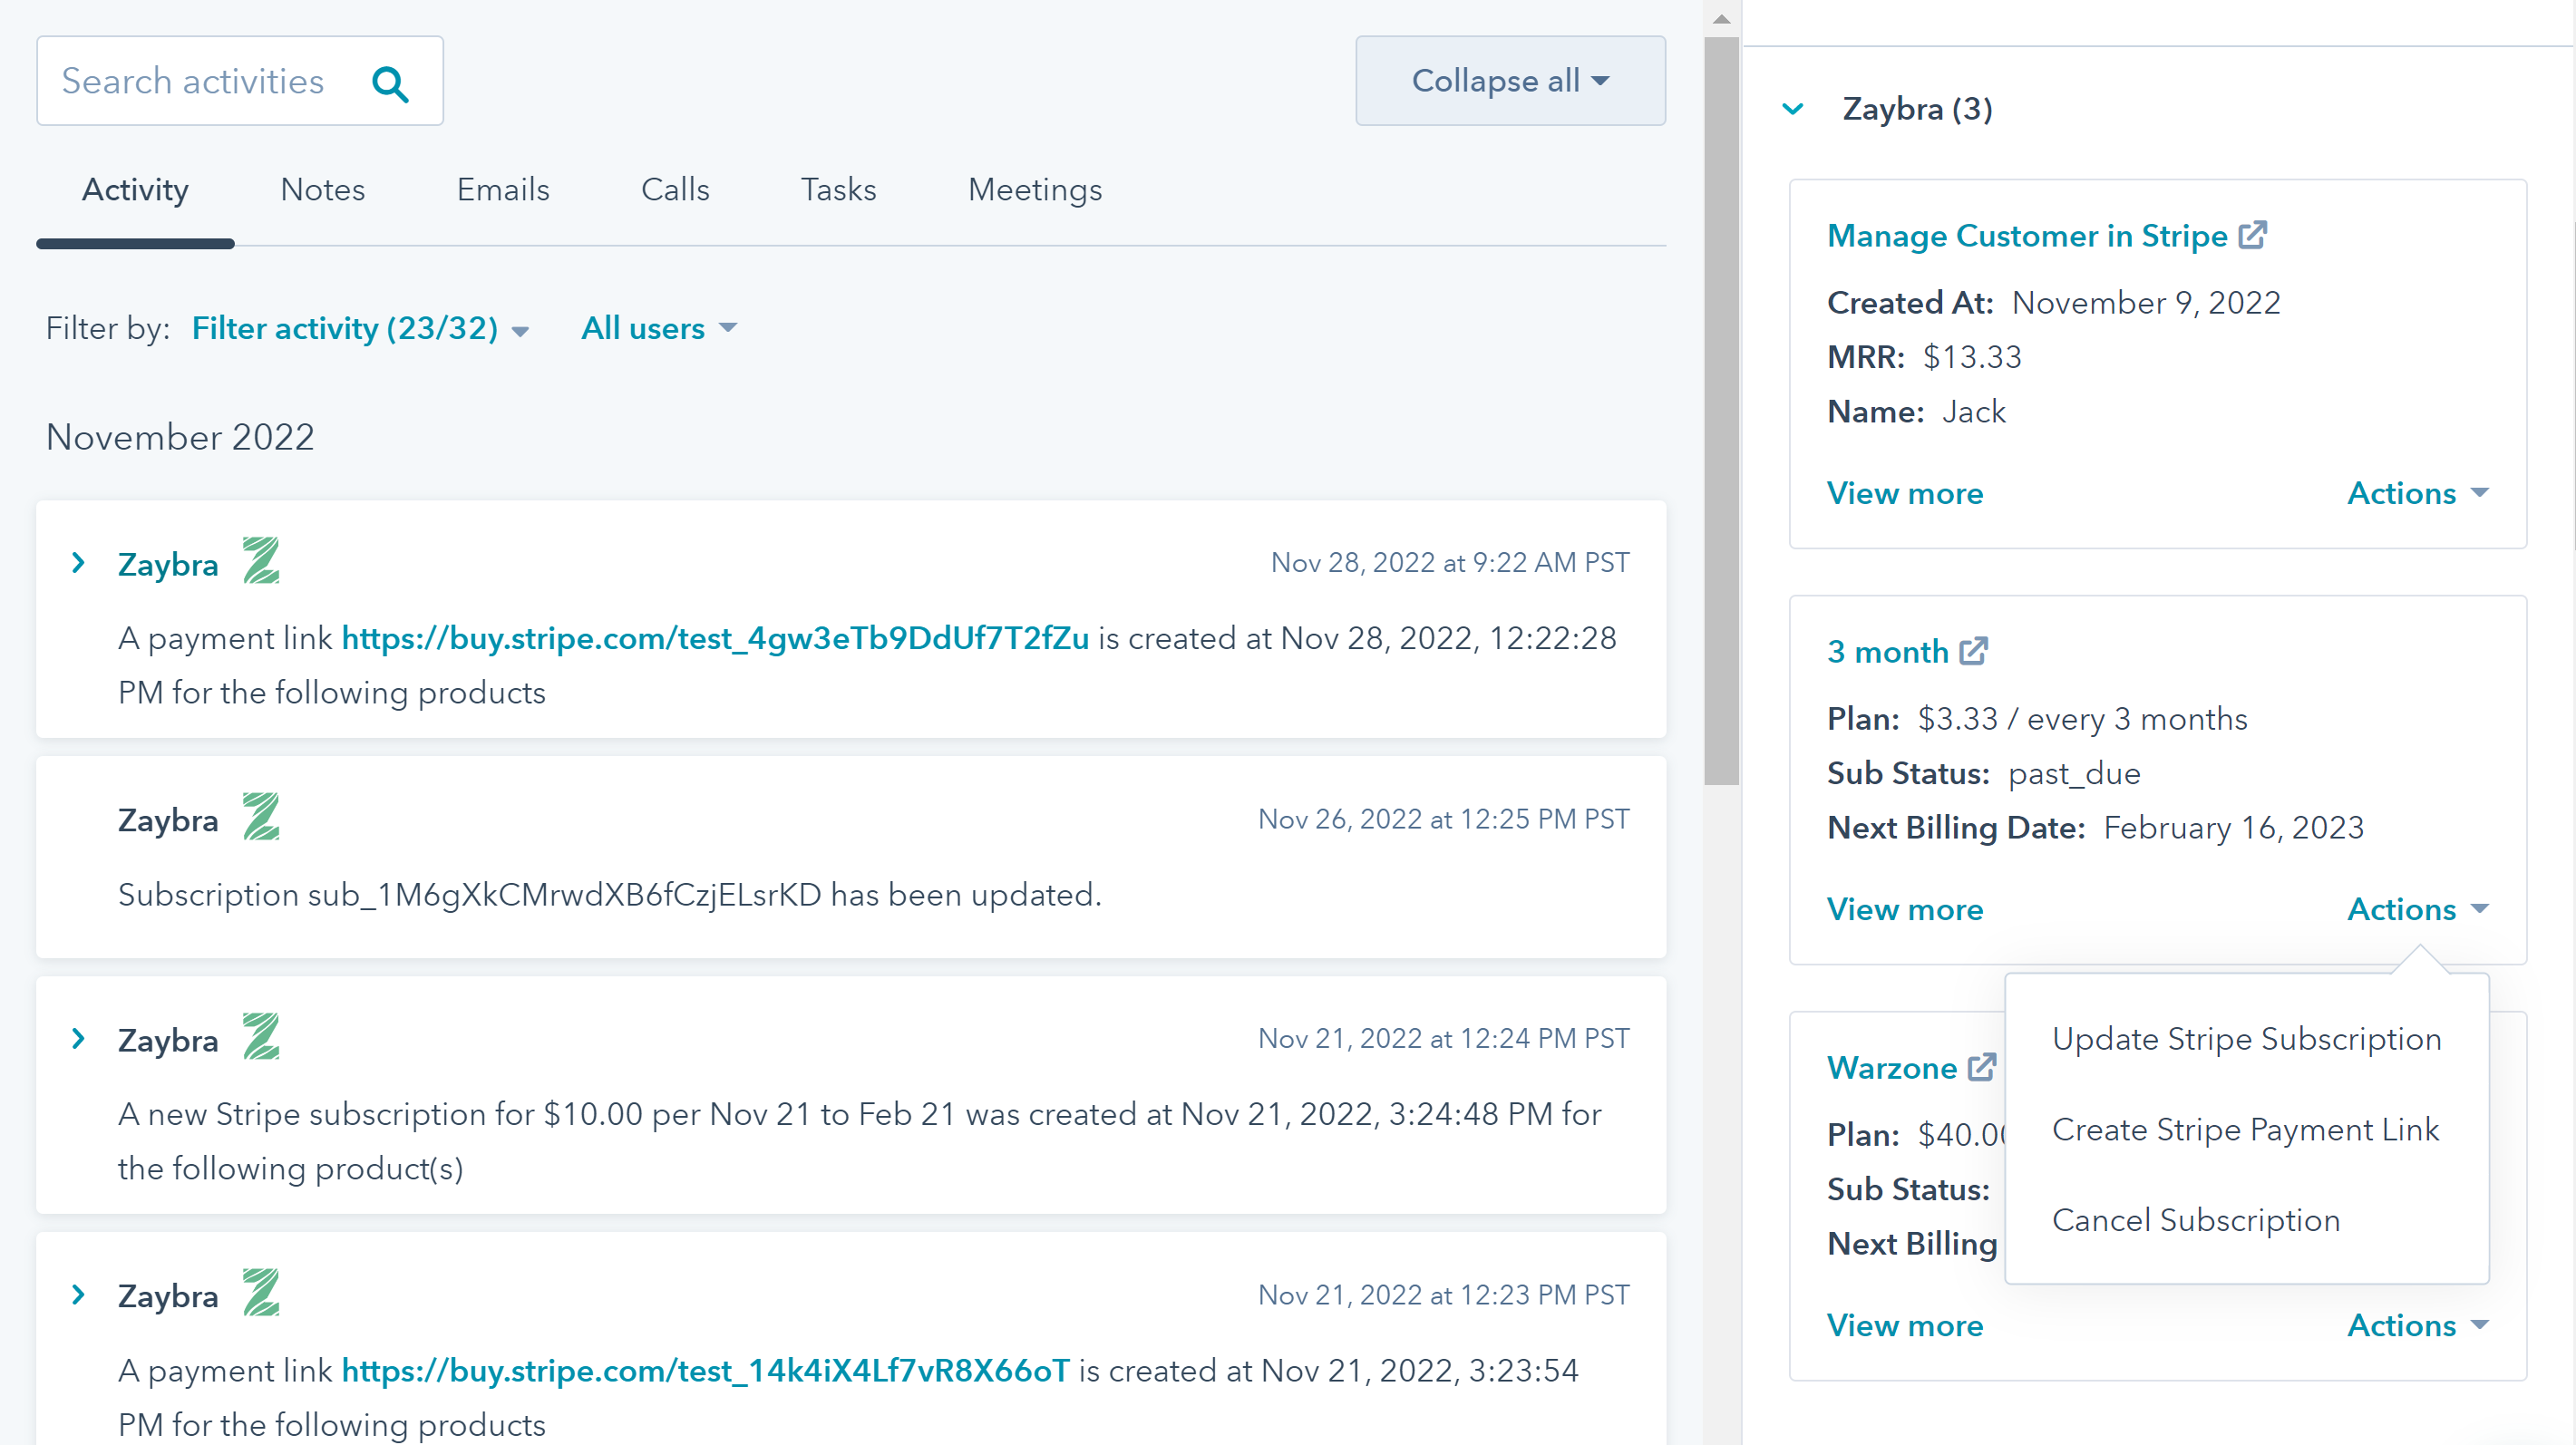Open external link icon beside Manage Customer in Stripe
This screenshot has height=1445, width=2576.
2254,234
